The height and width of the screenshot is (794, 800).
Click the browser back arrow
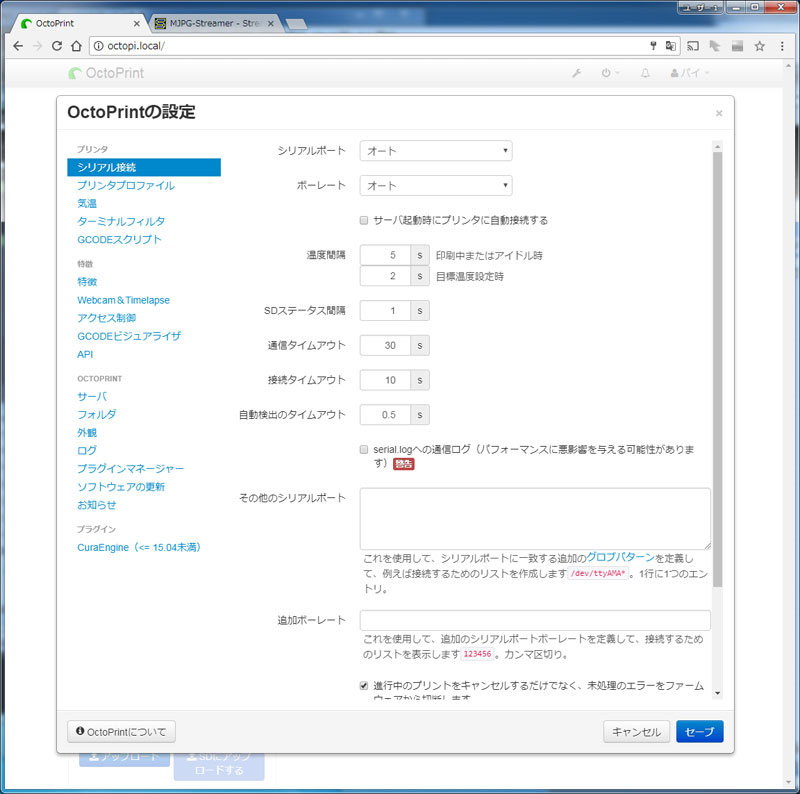point(18,46)
